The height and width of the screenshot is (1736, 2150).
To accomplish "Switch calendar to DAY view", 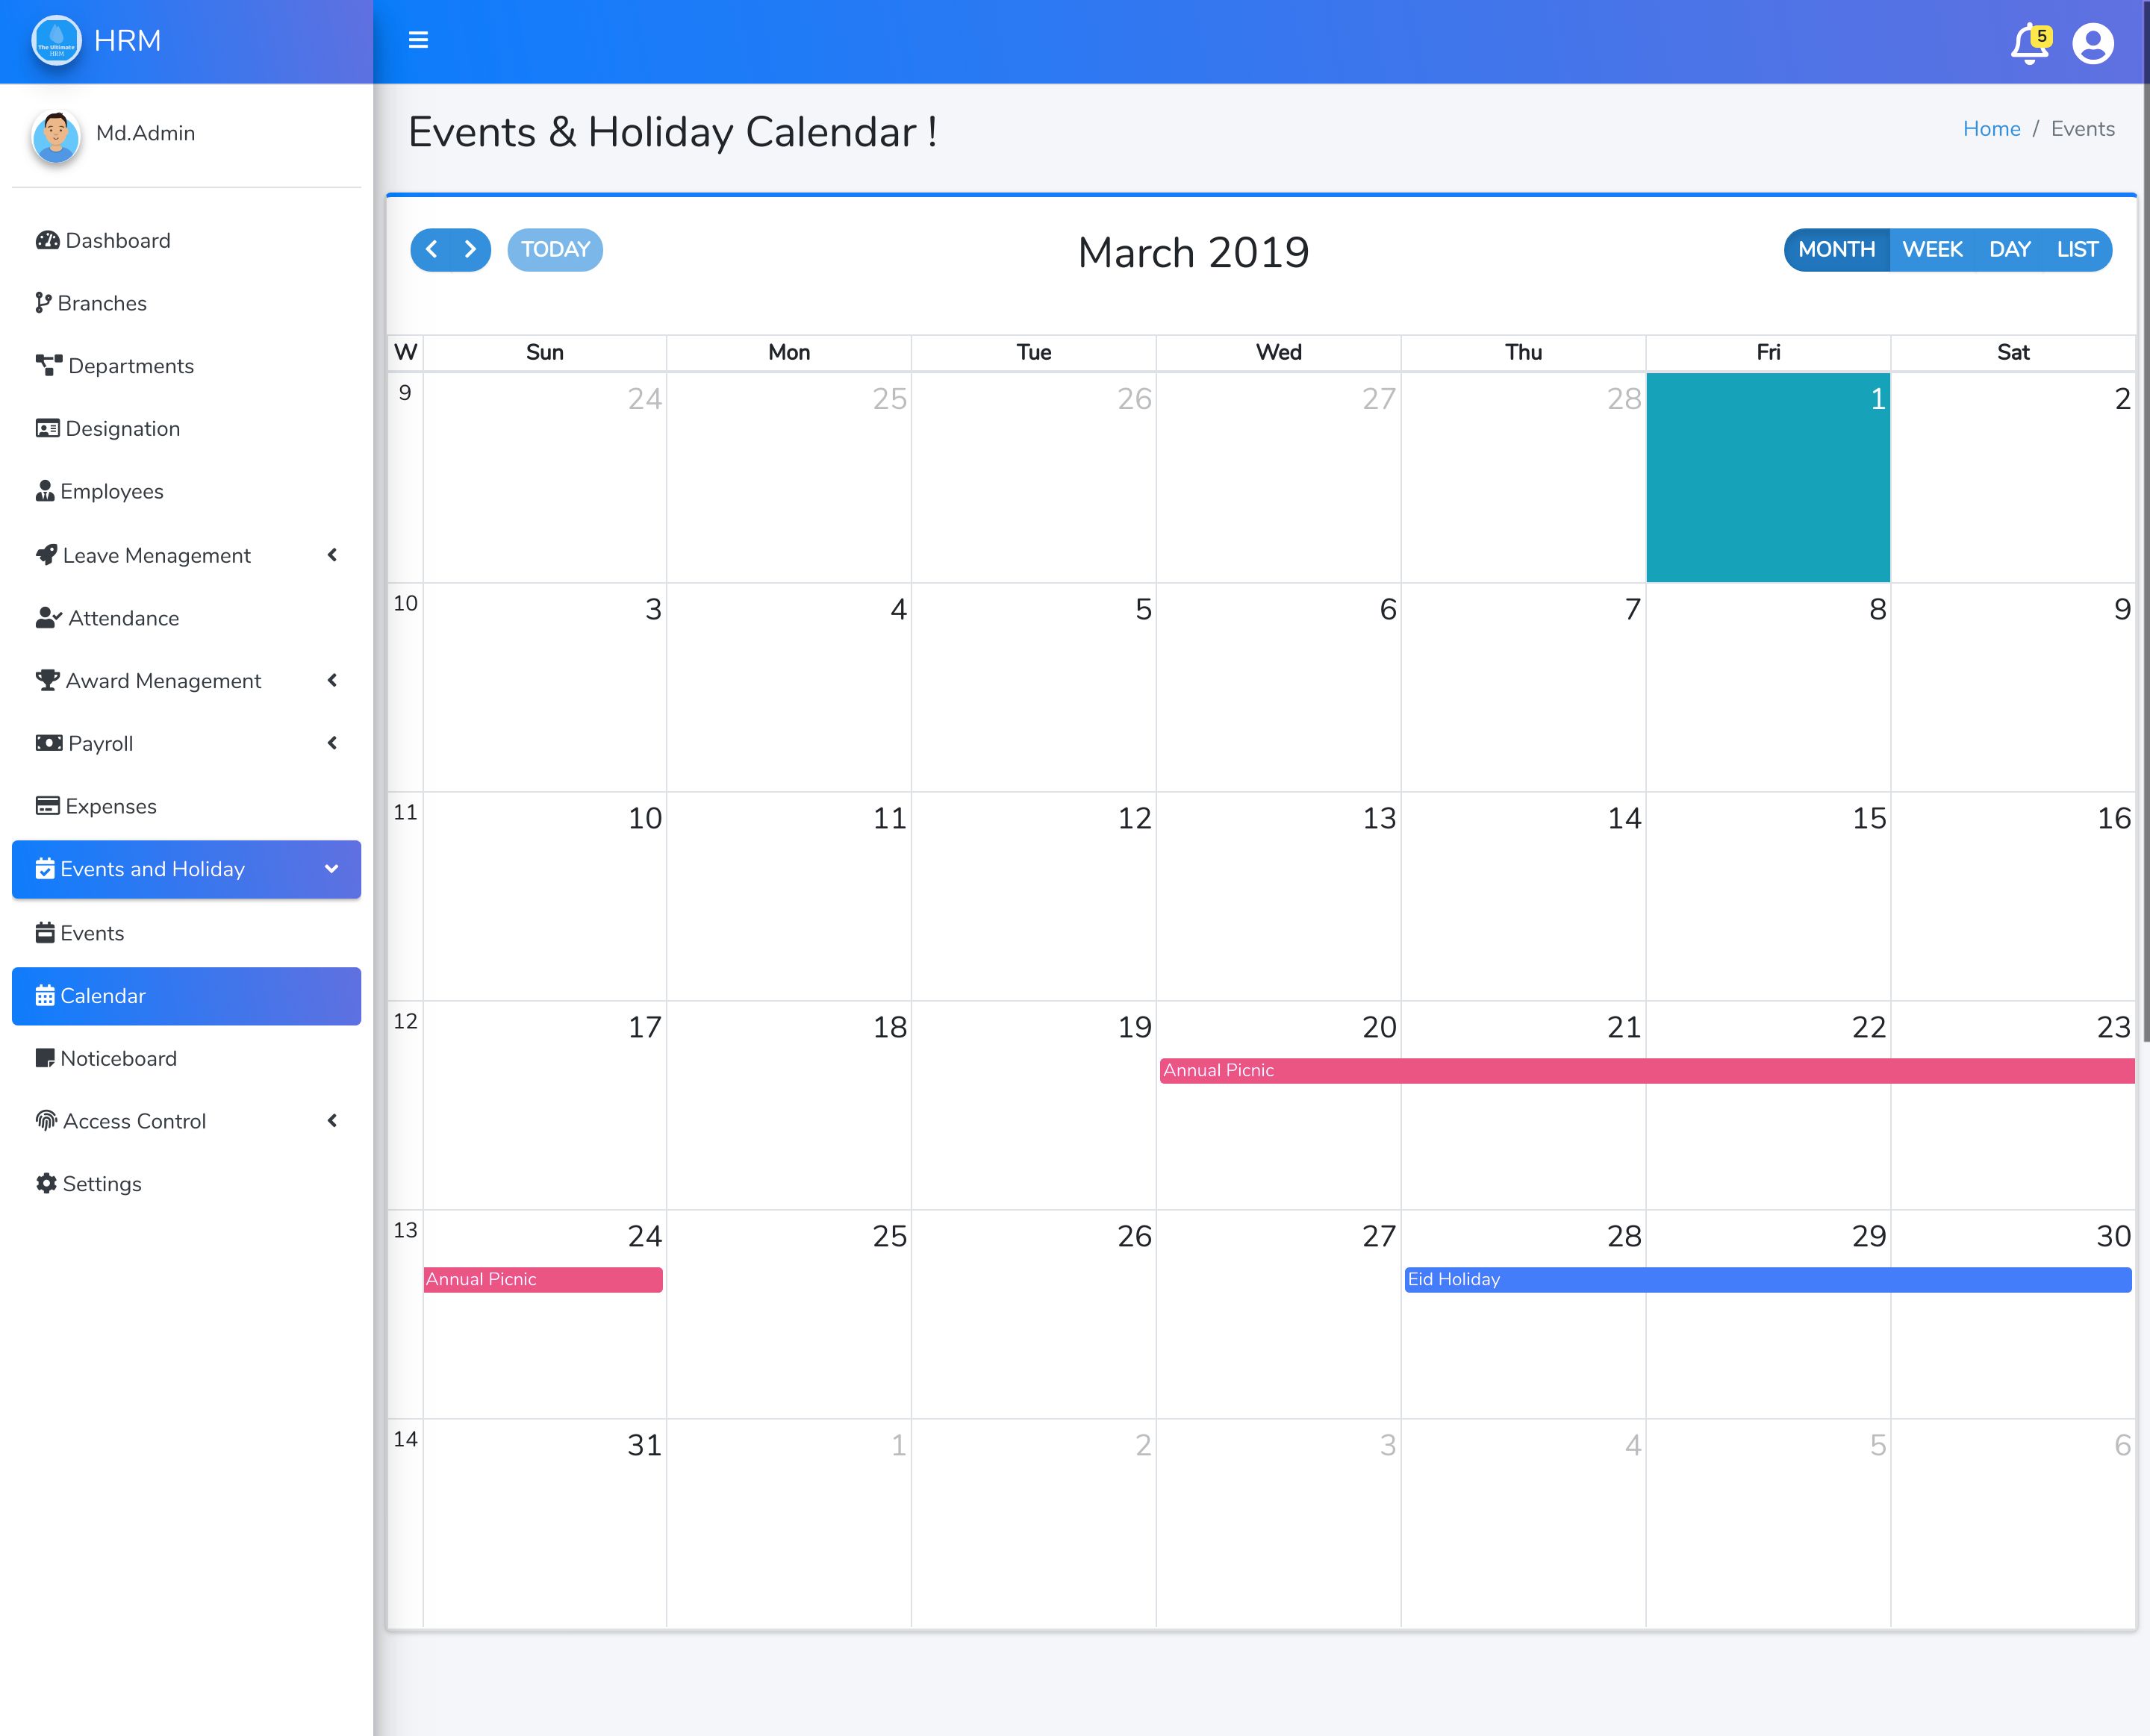I will pos(2009,249).
